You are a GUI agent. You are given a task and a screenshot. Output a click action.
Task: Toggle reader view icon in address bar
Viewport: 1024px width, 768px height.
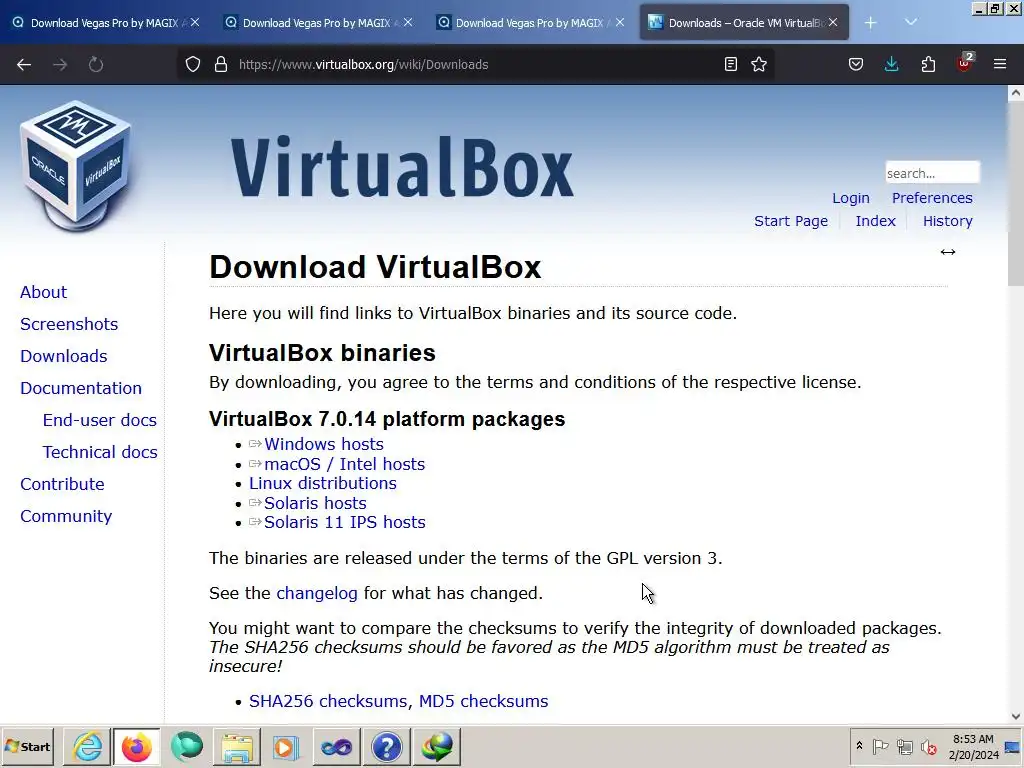pos(731,64)
